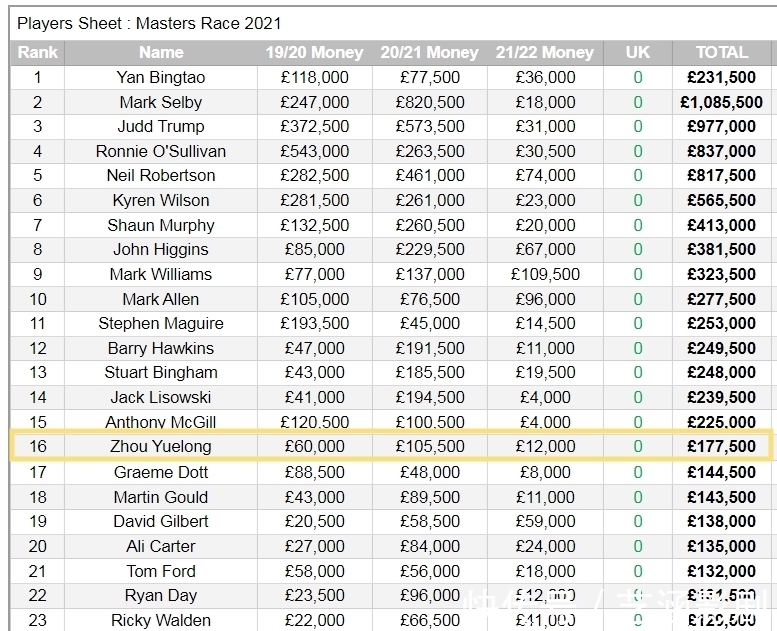Select the John Higgins name cell
The height and width of the screenshot is (631, 777).
pyautogui.click(x=161, y=249)
